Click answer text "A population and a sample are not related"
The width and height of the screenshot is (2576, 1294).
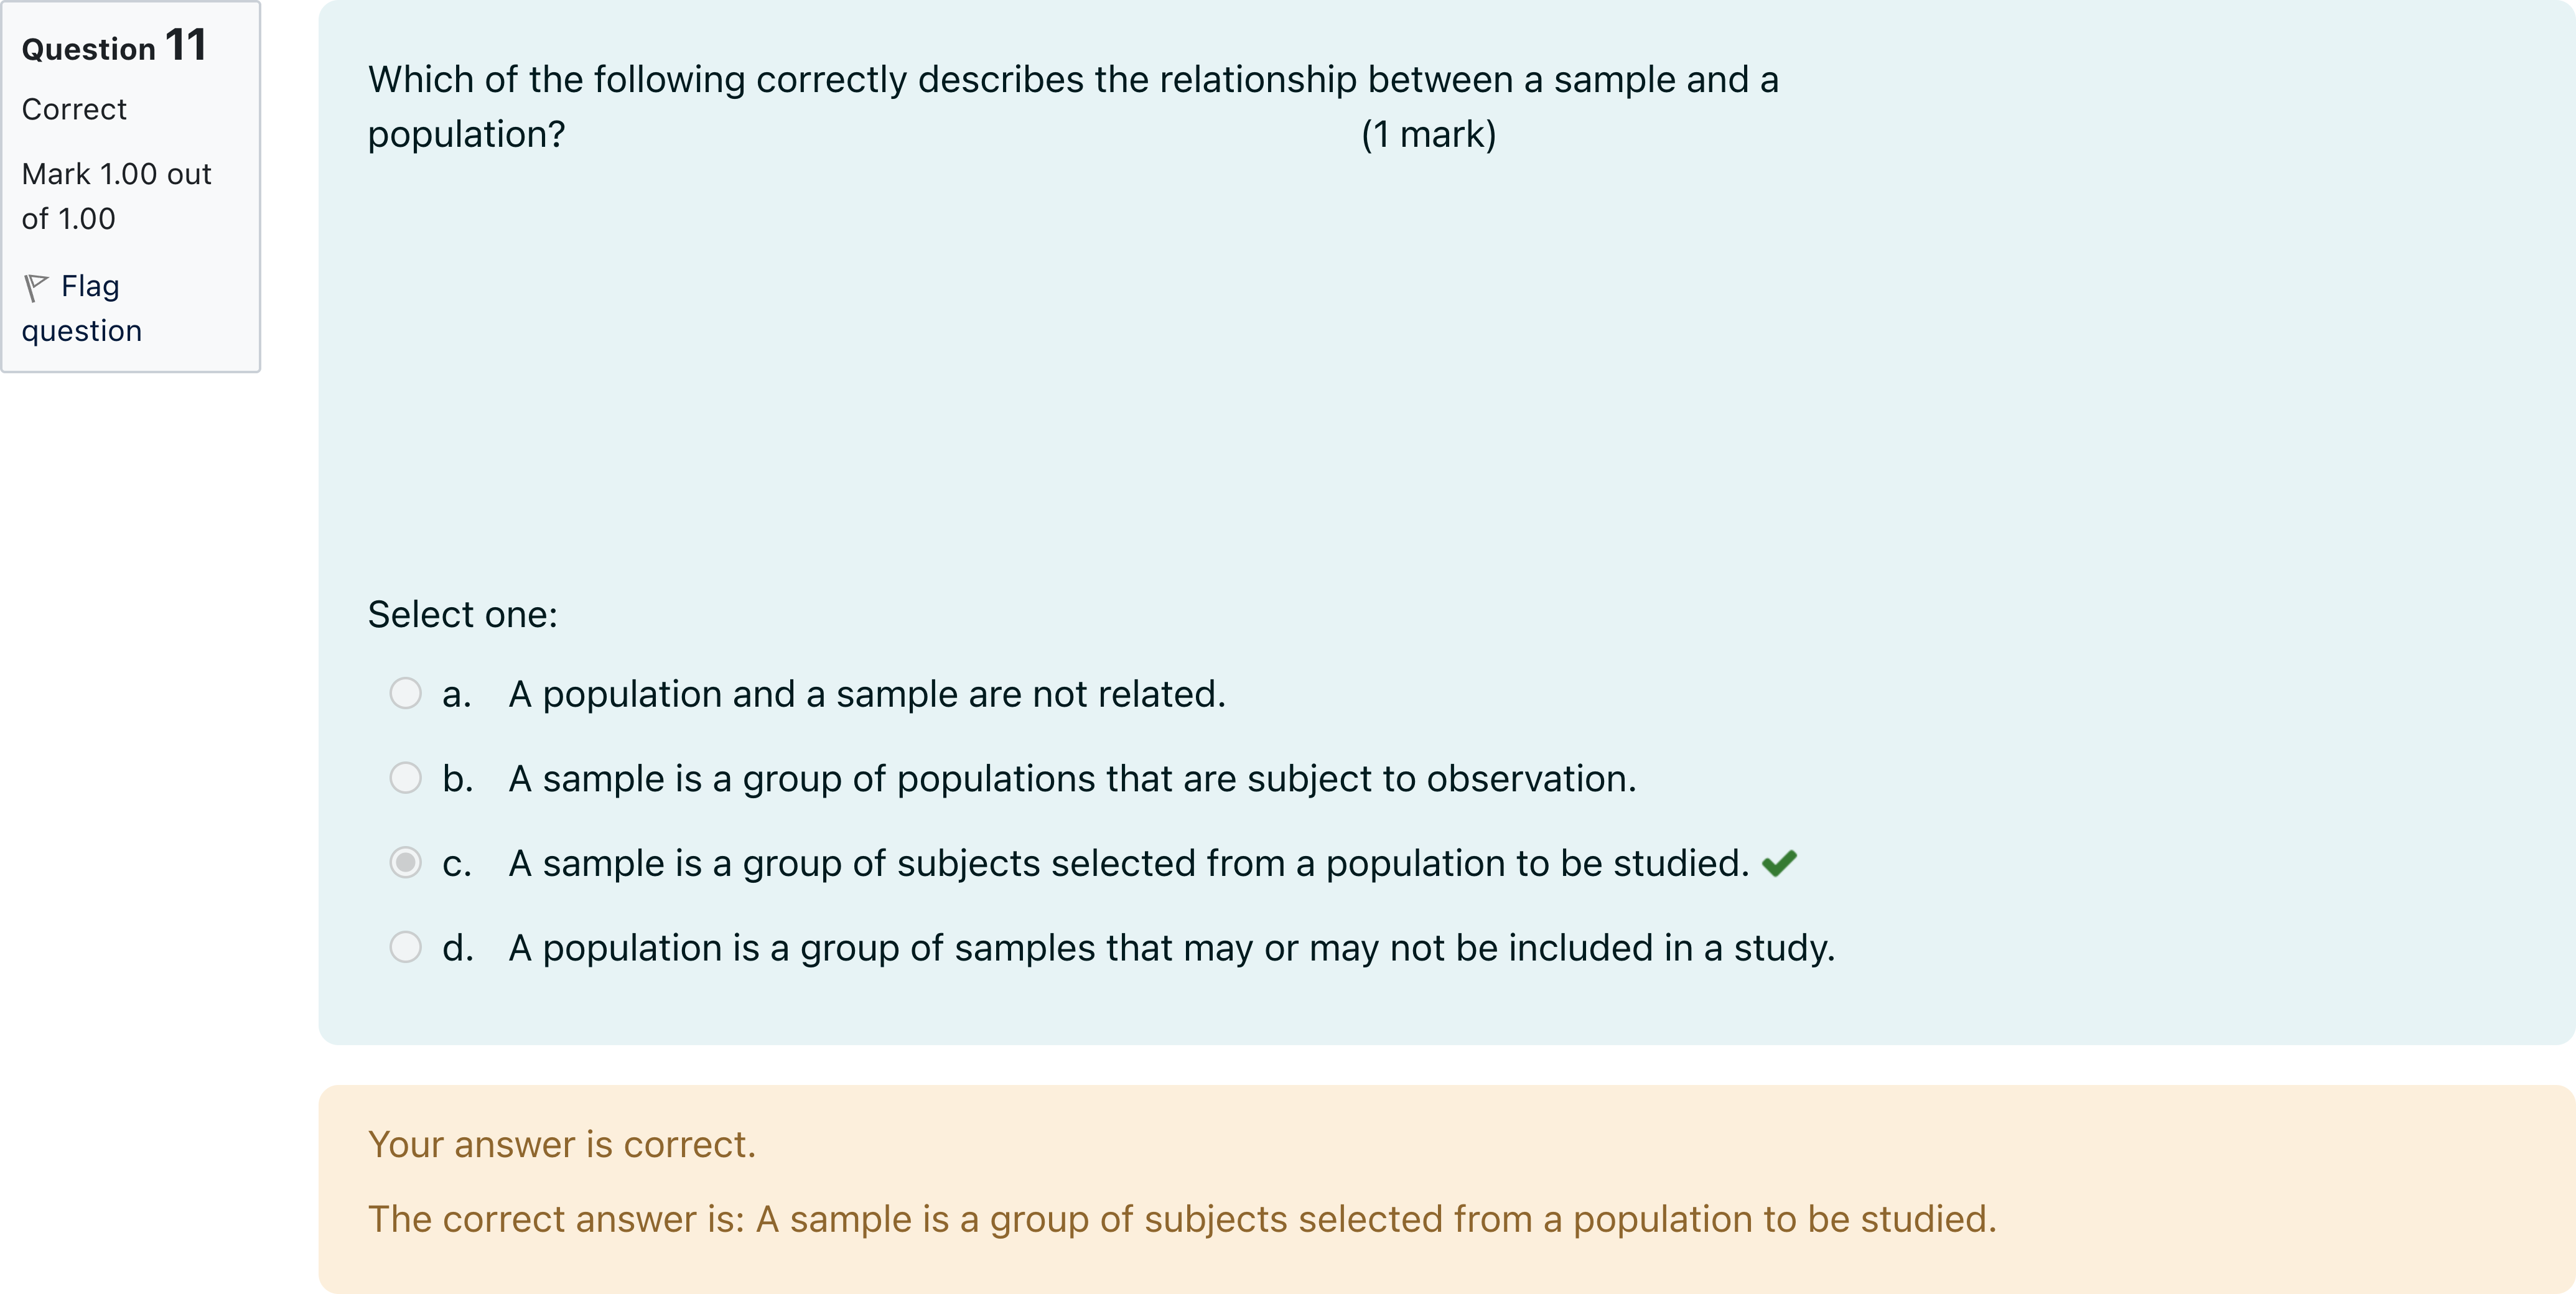click(866, 694)
